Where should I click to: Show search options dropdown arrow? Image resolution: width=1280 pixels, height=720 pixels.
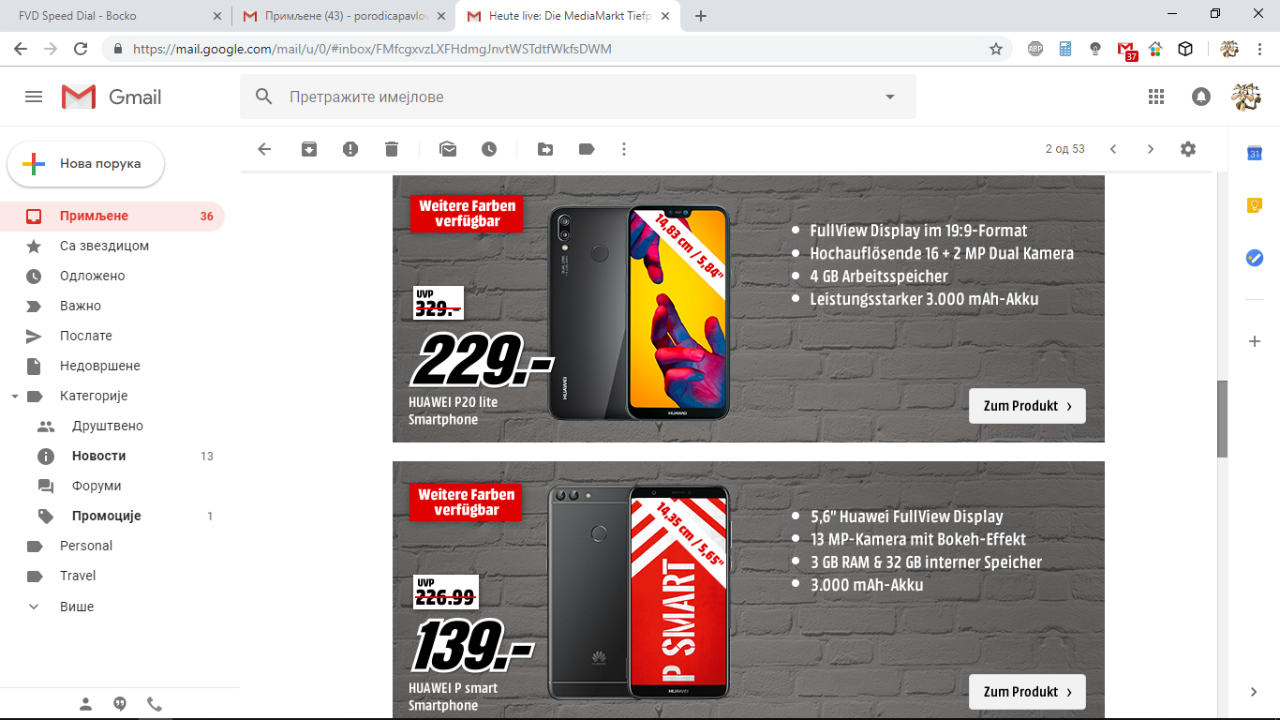tap(890, 97)
